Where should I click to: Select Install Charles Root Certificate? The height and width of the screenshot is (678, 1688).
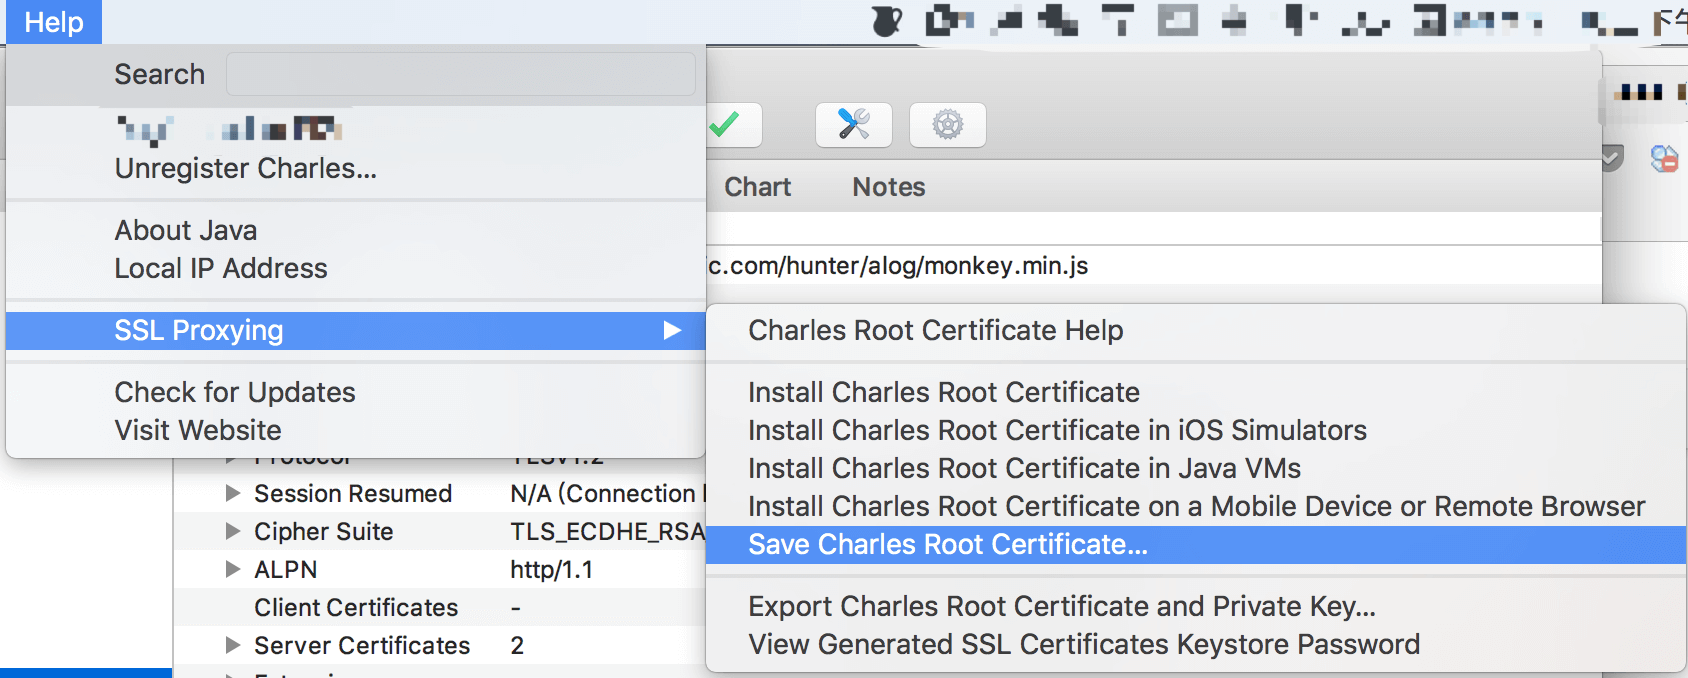tap(944, 392)
